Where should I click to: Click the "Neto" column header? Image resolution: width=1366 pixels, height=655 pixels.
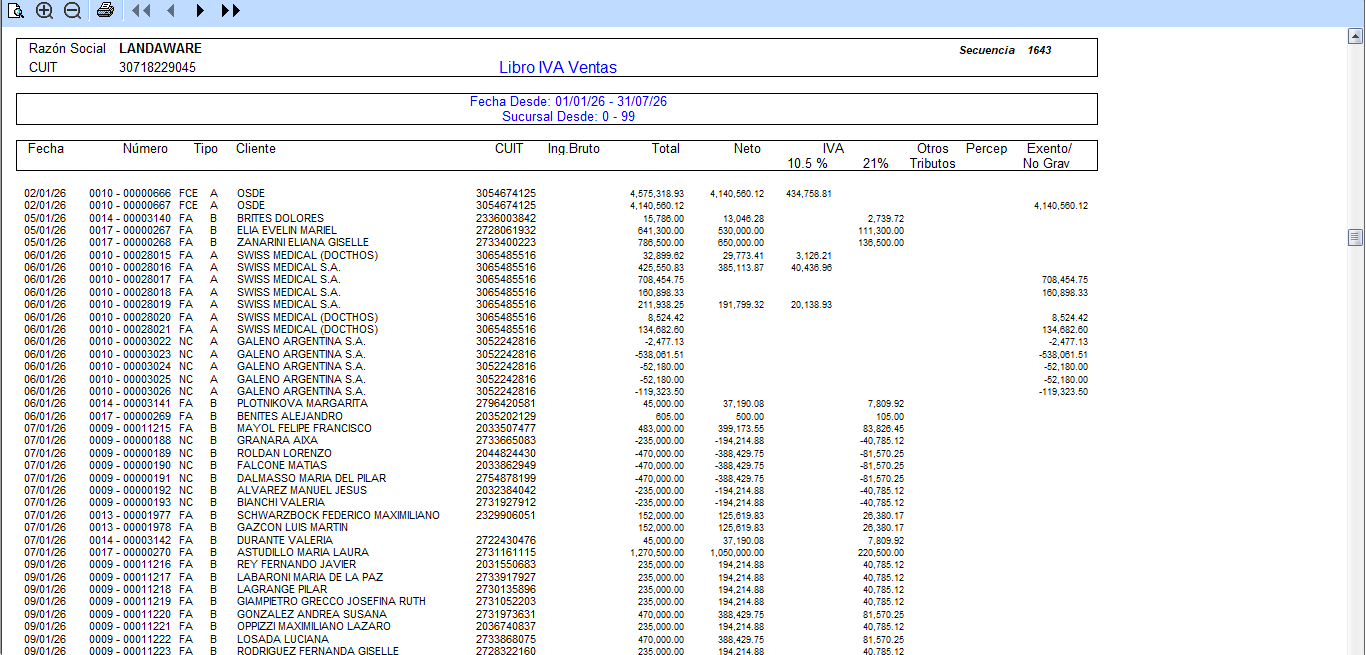pos(747,149)
